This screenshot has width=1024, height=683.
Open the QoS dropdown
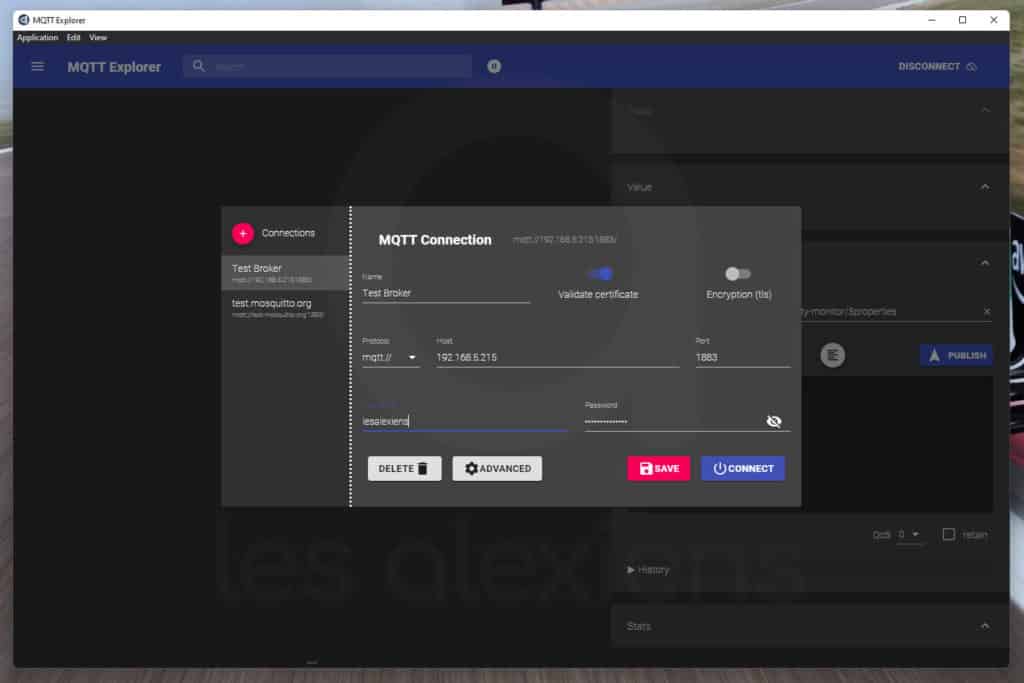tap(909, 535)
